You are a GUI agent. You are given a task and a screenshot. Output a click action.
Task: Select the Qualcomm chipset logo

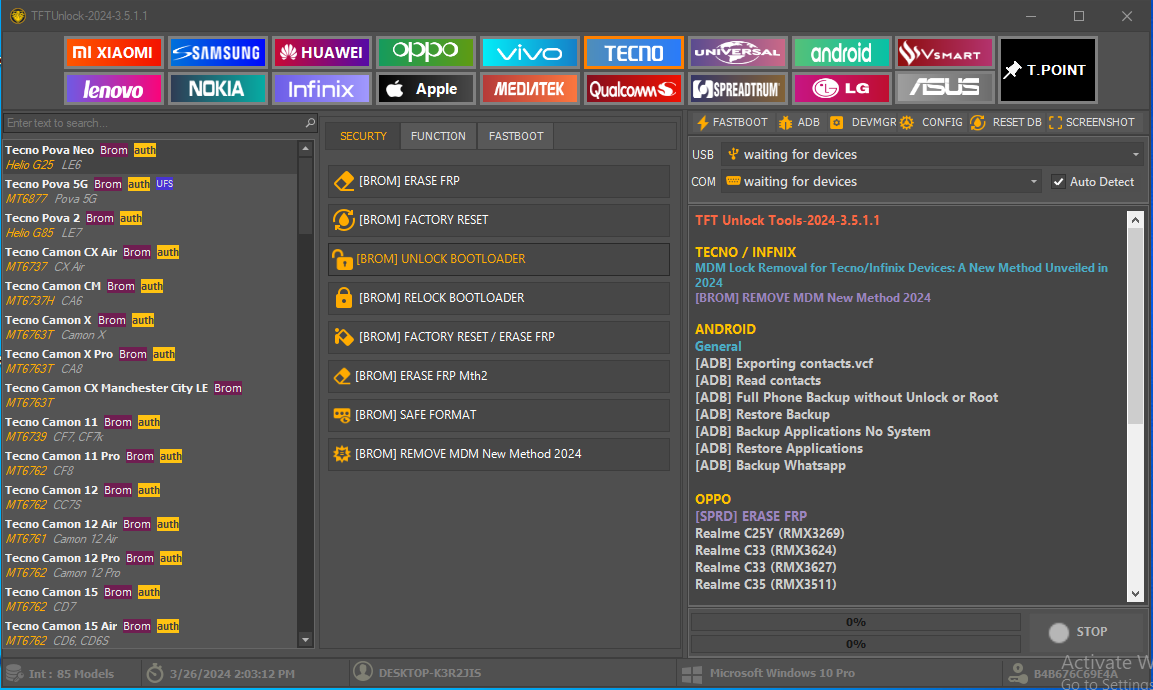[x=634, y=89]
